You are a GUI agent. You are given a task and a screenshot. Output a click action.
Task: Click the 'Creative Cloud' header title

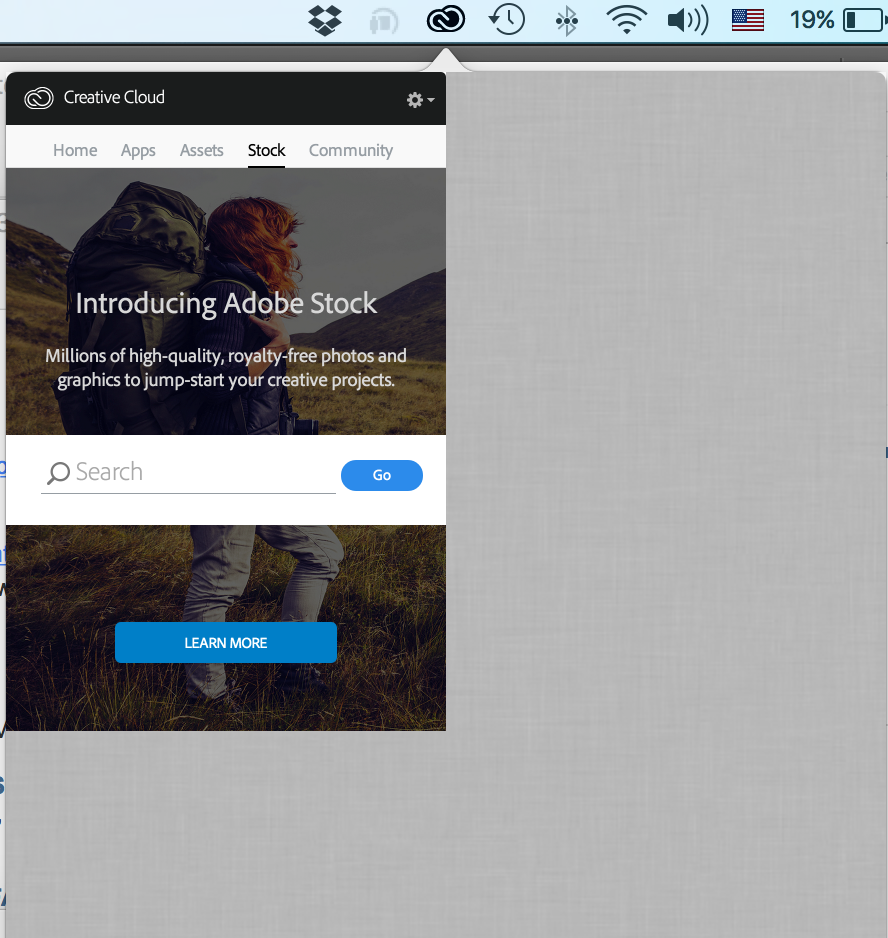(114, 97)
